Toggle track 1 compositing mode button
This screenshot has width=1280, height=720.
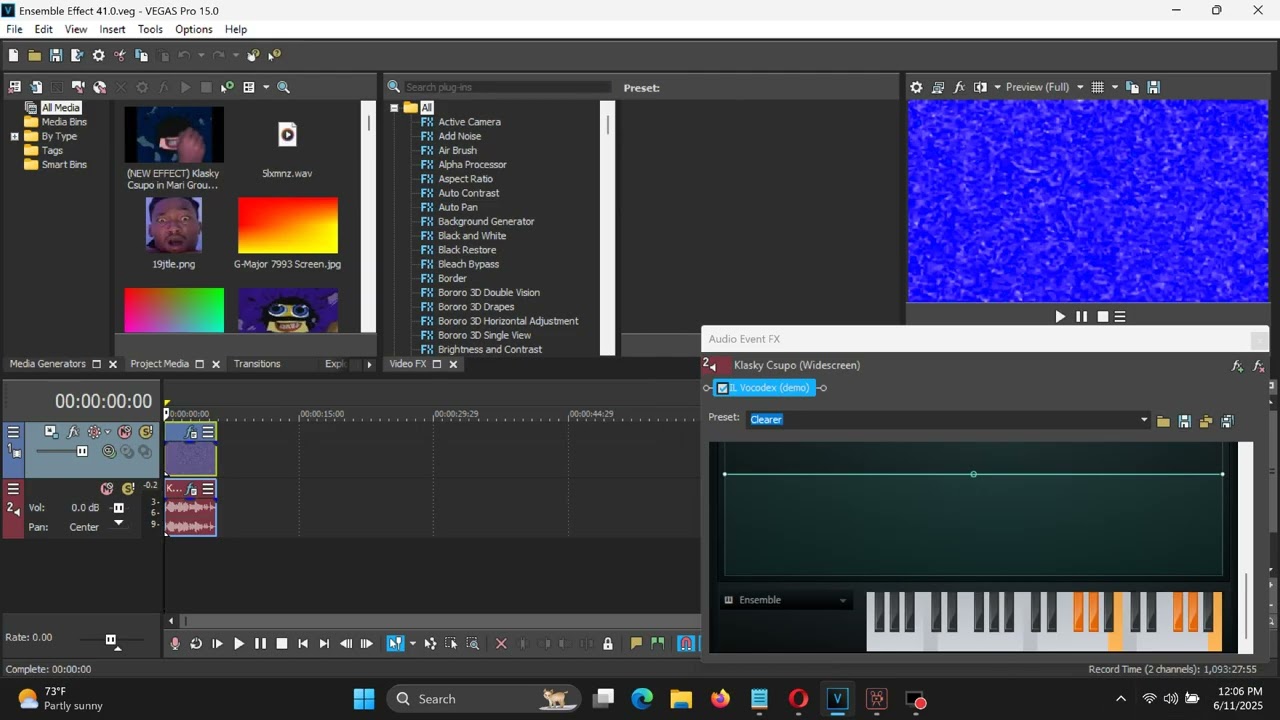(109, 452)
